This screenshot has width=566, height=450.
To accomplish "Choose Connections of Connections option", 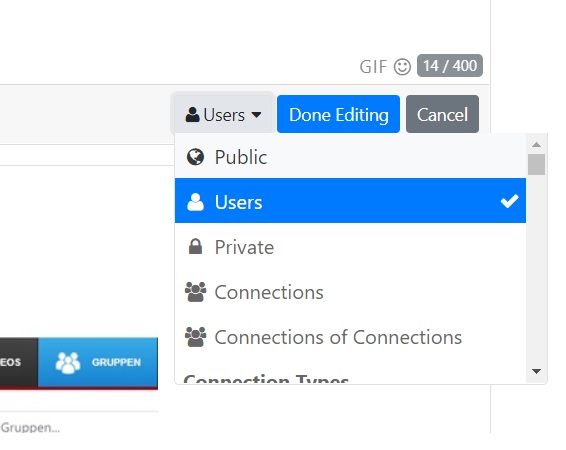I will 350,337.
